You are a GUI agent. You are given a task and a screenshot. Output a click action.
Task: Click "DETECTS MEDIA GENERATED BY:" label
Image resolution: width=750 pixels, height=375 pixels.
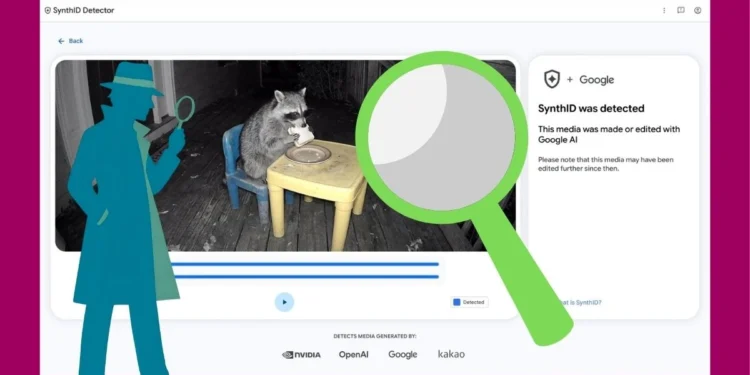point(375,336)
